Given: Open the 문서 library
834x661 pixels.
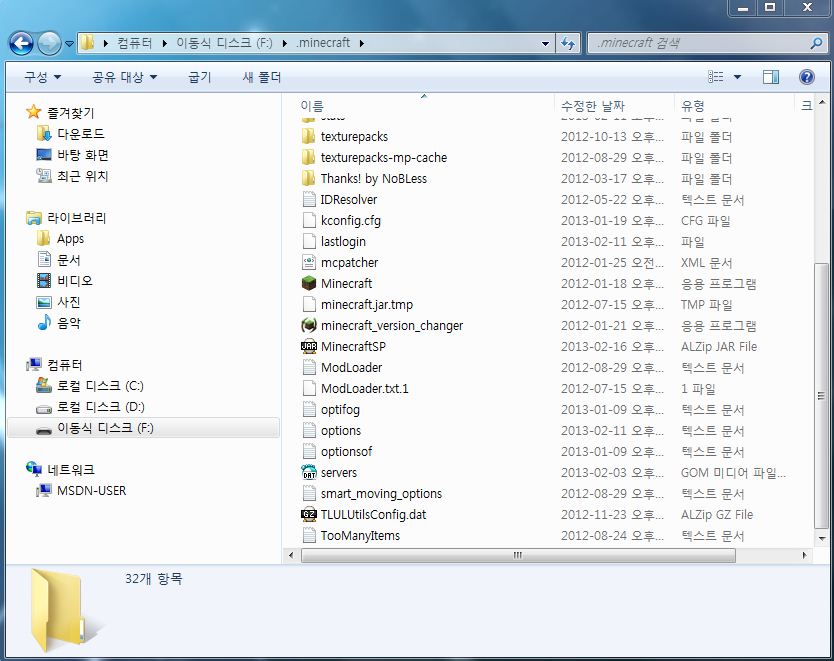Looking at the screenshot, I should pos(69,260).
